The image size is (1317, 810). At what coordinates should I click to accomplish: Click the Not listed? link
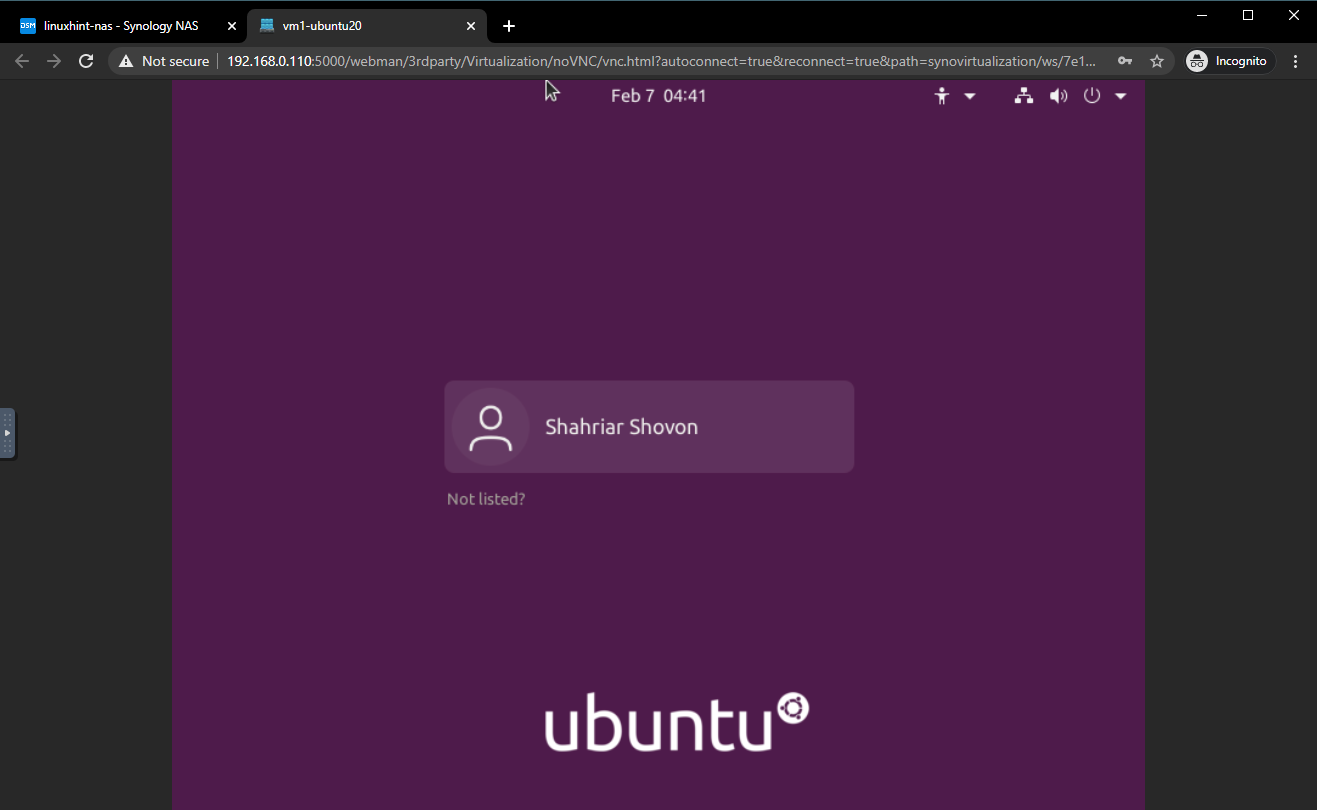coord(486,499)
